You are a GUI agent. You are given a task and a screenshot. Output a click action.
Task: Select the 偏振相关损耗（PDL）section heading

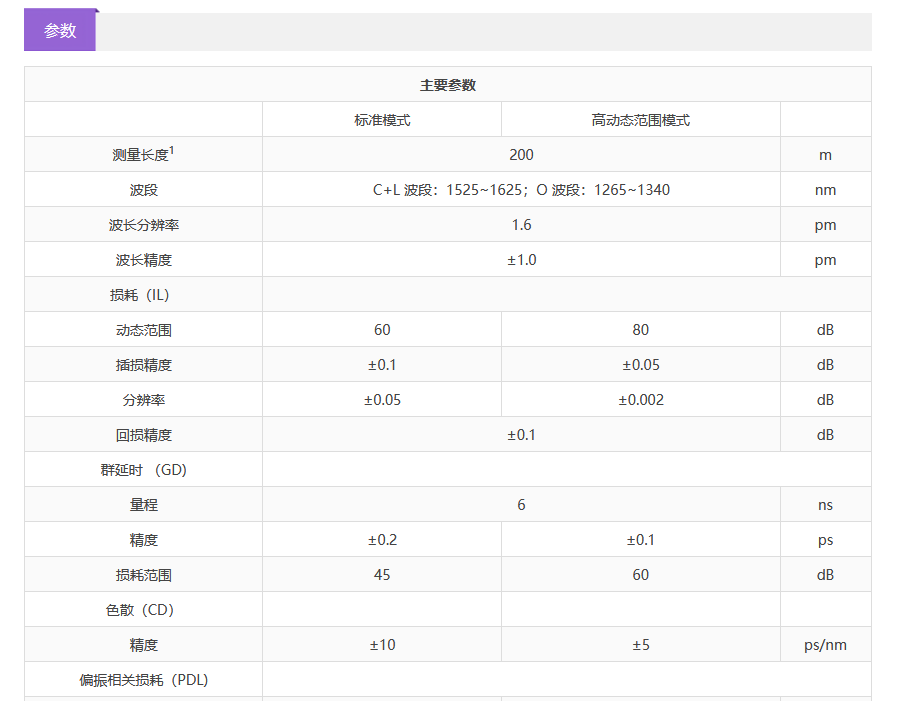click(x=144, y=680)
